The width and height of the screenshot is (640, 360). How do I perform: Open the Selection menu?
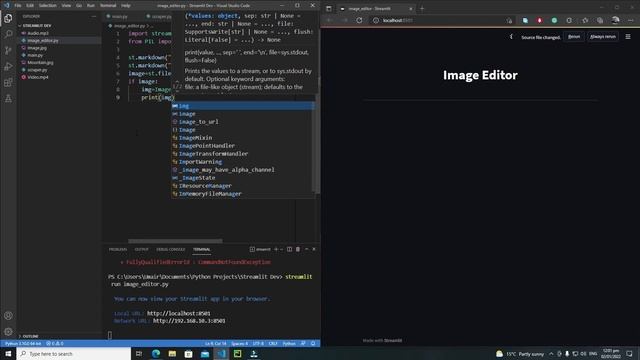click(47, 5)
